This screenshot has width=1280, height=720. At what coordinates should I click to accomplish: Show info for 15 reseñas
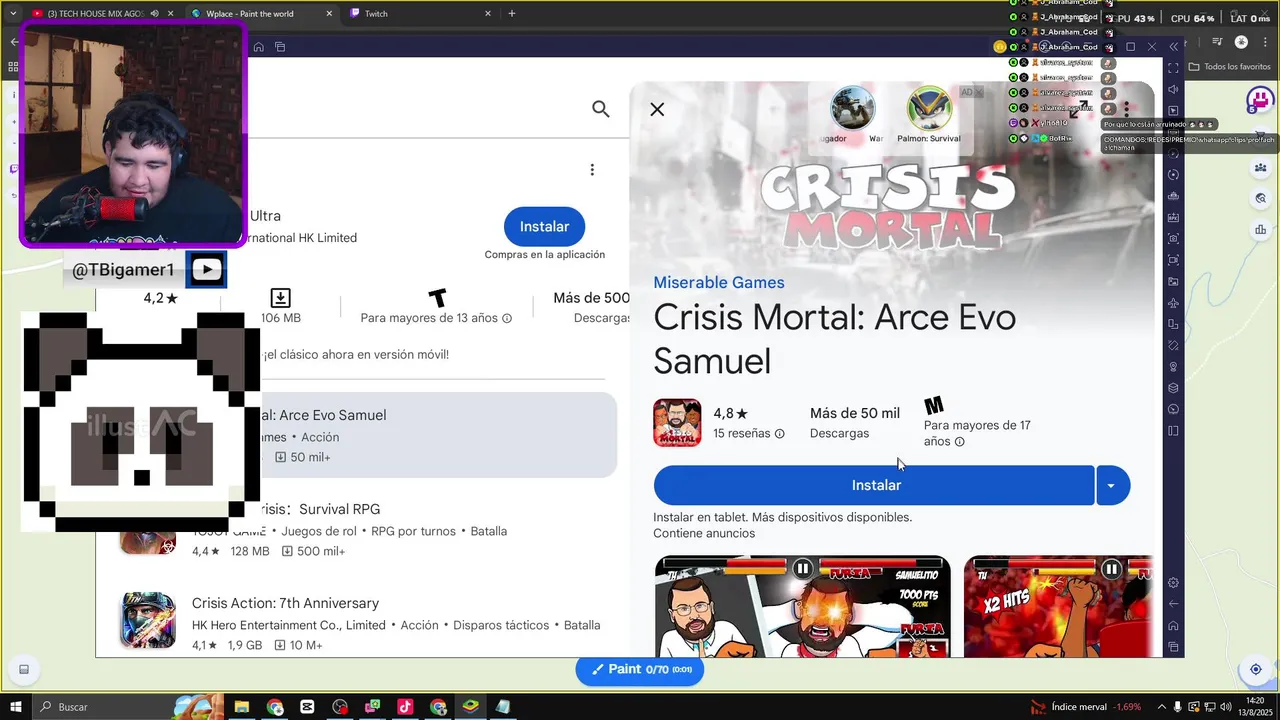pos(780,434)
